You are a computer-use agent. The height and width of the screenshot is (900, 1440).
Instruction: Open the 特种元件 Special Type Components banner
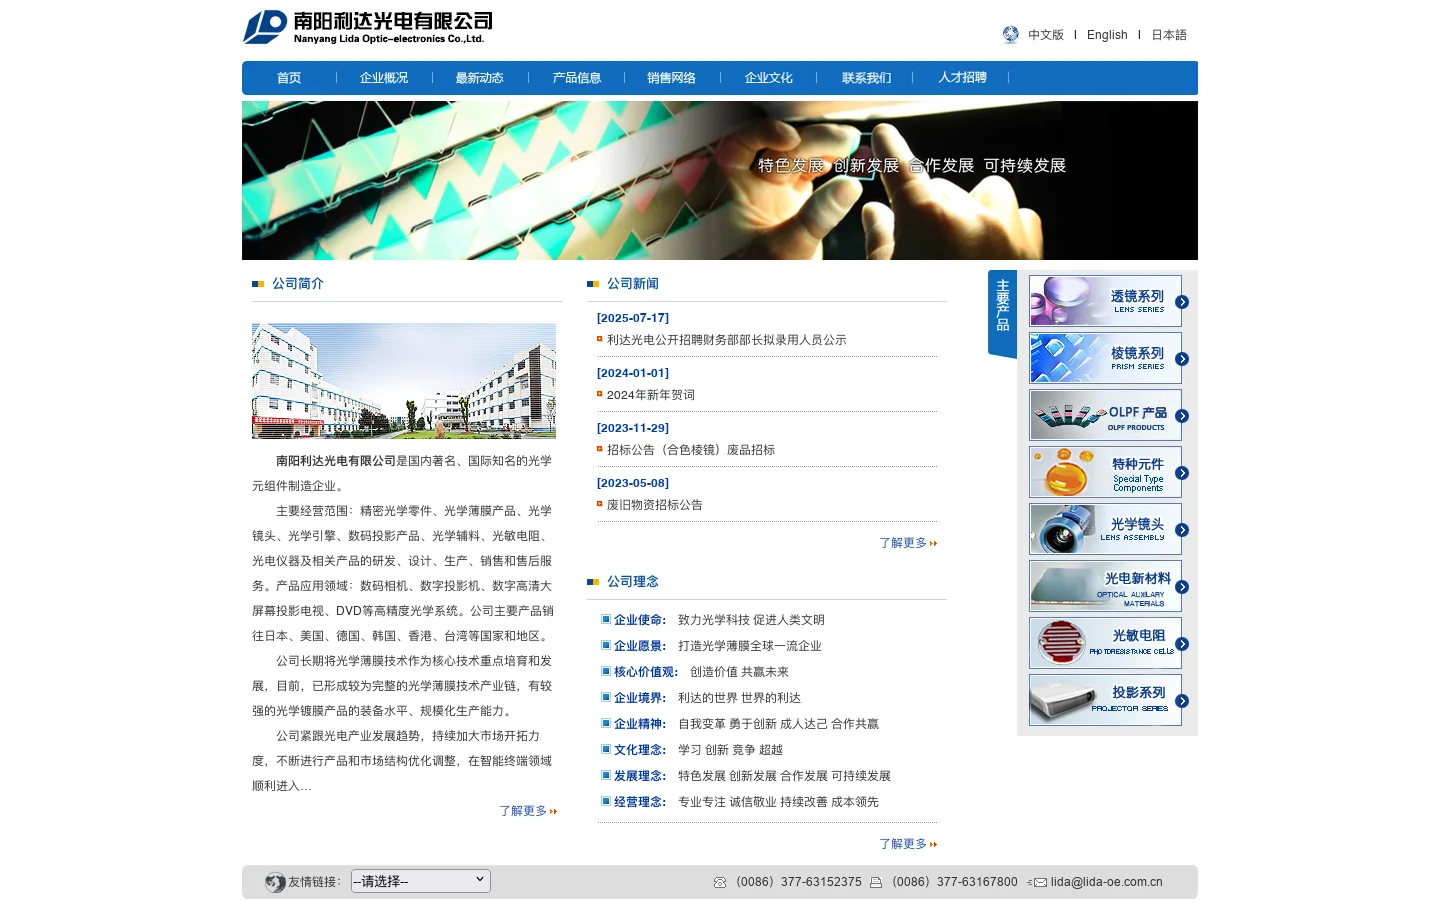click(1105, 472)
